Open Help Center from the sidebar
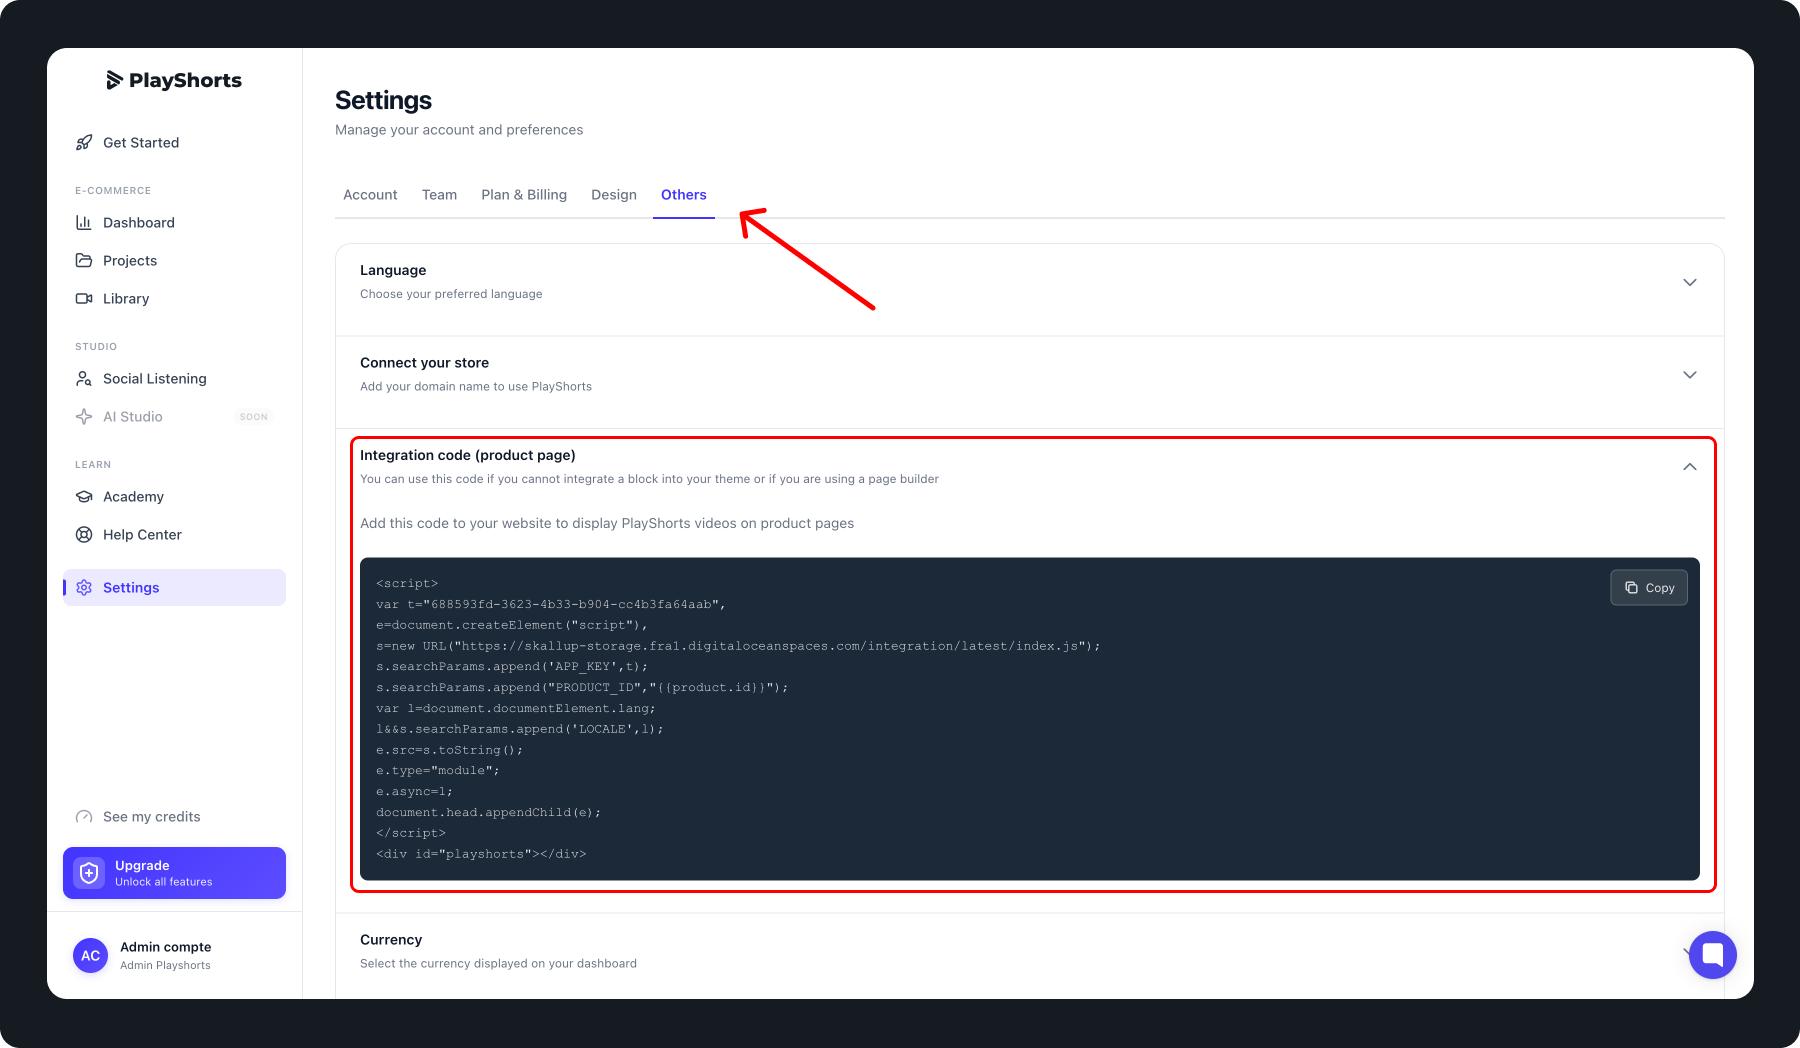 175,534
